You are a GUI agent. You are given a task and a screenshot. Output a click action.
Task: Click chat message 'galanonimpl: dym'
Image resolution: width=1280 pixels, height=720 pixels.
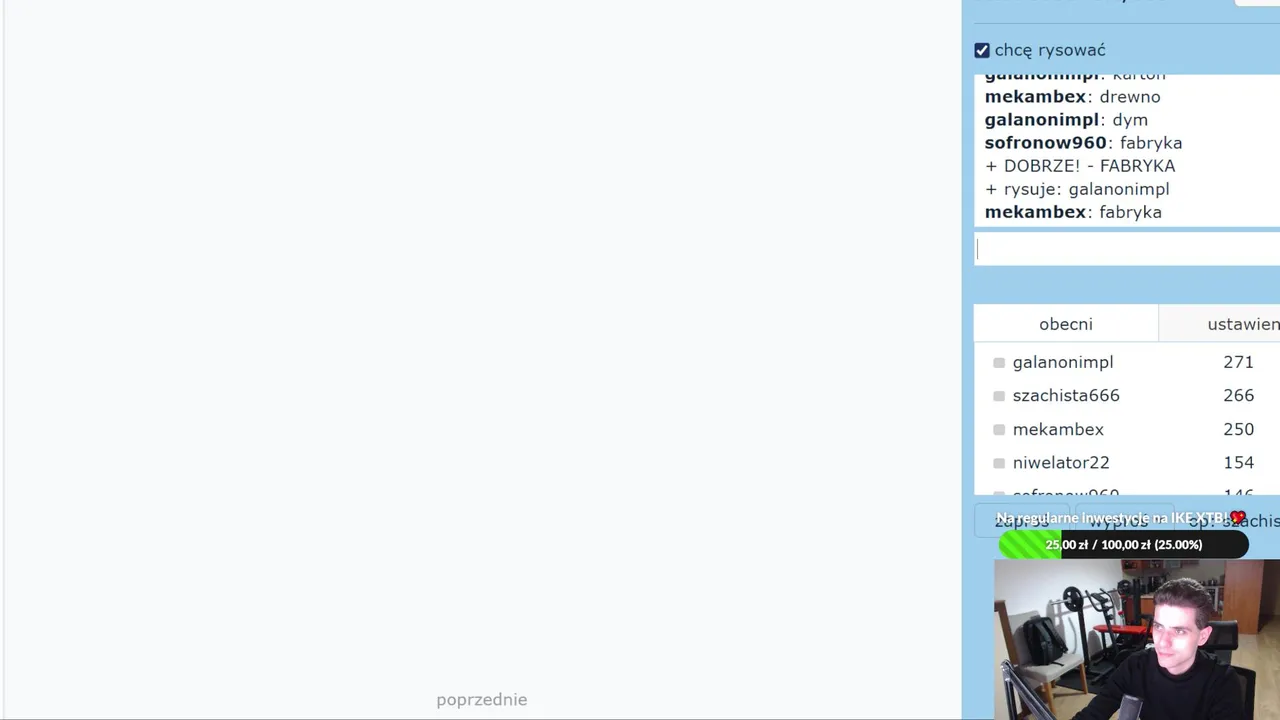1066,120
